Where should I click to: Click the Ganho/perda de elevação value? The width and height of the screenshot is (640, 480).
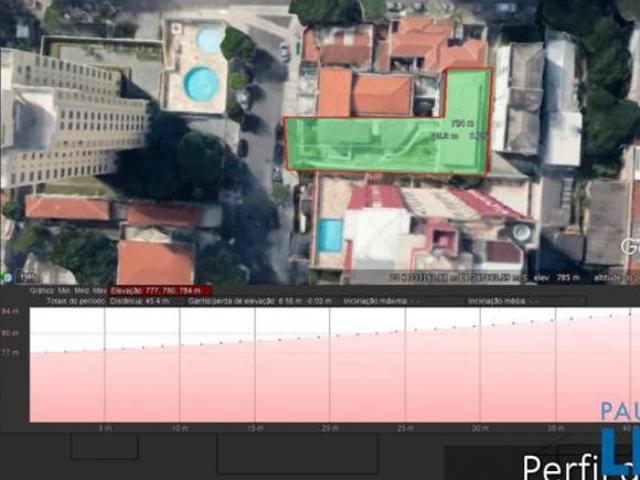click(260, 301)
